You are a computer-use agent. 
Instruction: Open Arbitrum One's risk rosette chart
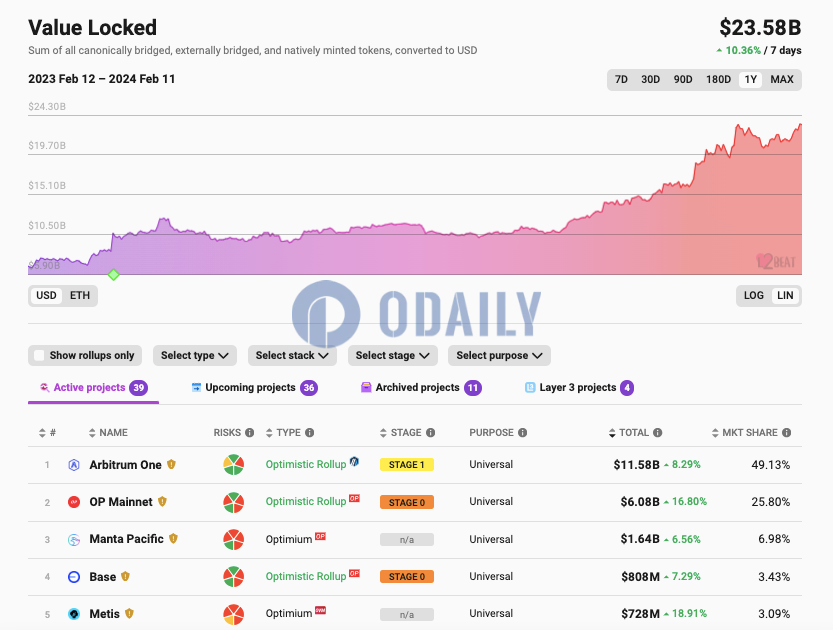[233, 465]
